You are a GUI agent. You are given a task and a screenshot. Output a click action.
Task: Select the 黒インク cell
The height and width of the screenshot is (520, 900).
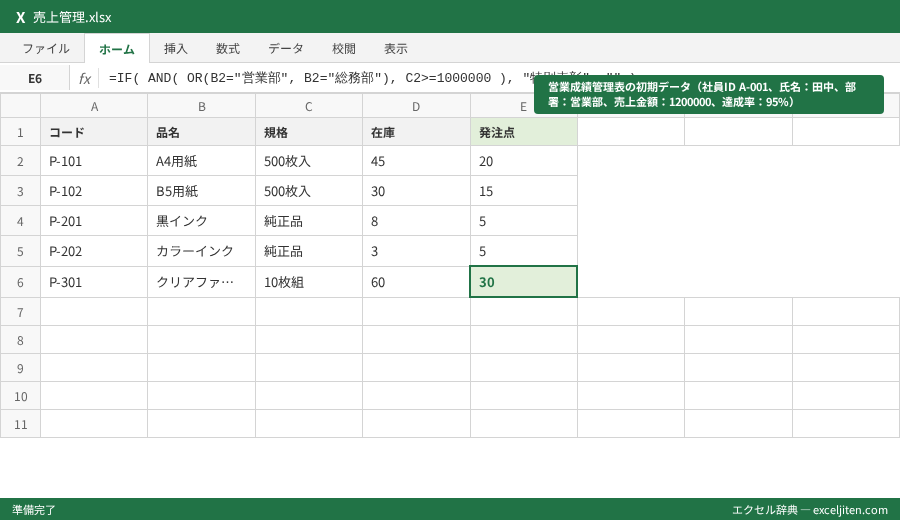(x=201, y=221)
